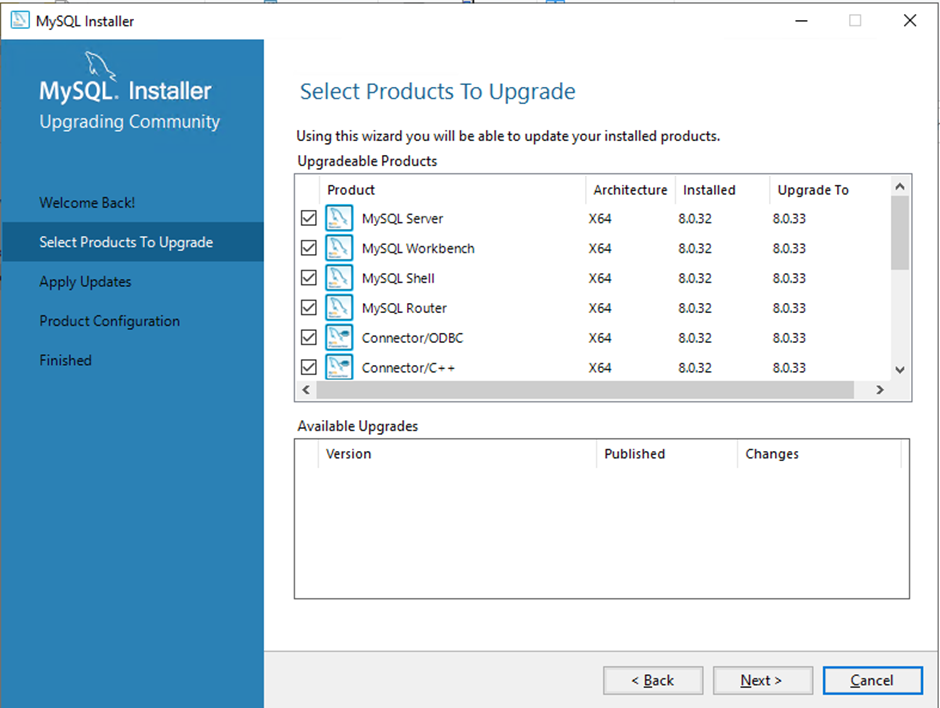Viewport: 940px width, 708px height.
Task: Click the MySQL dolphin logo in sidebar
Action: (x=99, y=66)
